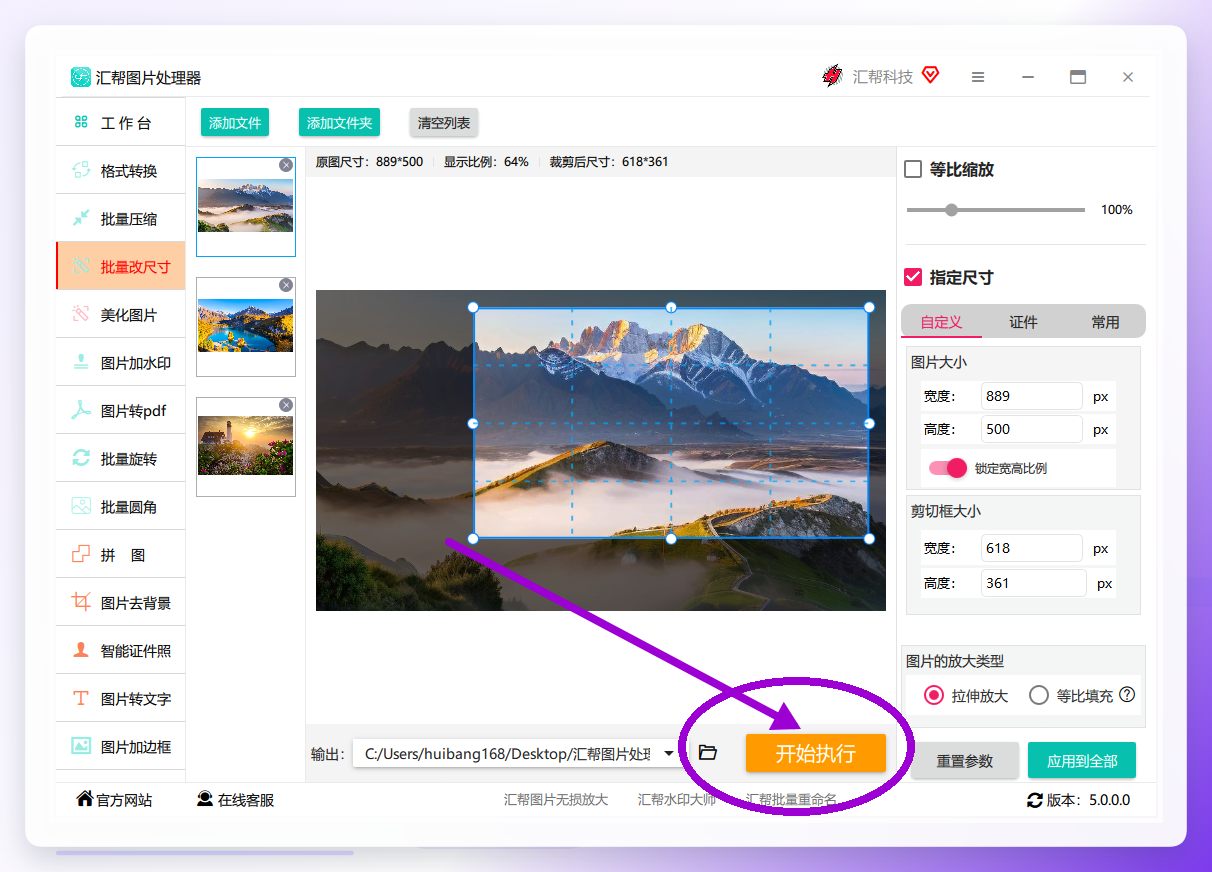Viewport: 1212px width, 872px height.
Task: Click the 批量改尺寸 resize icon
Action: coord(81,266)
